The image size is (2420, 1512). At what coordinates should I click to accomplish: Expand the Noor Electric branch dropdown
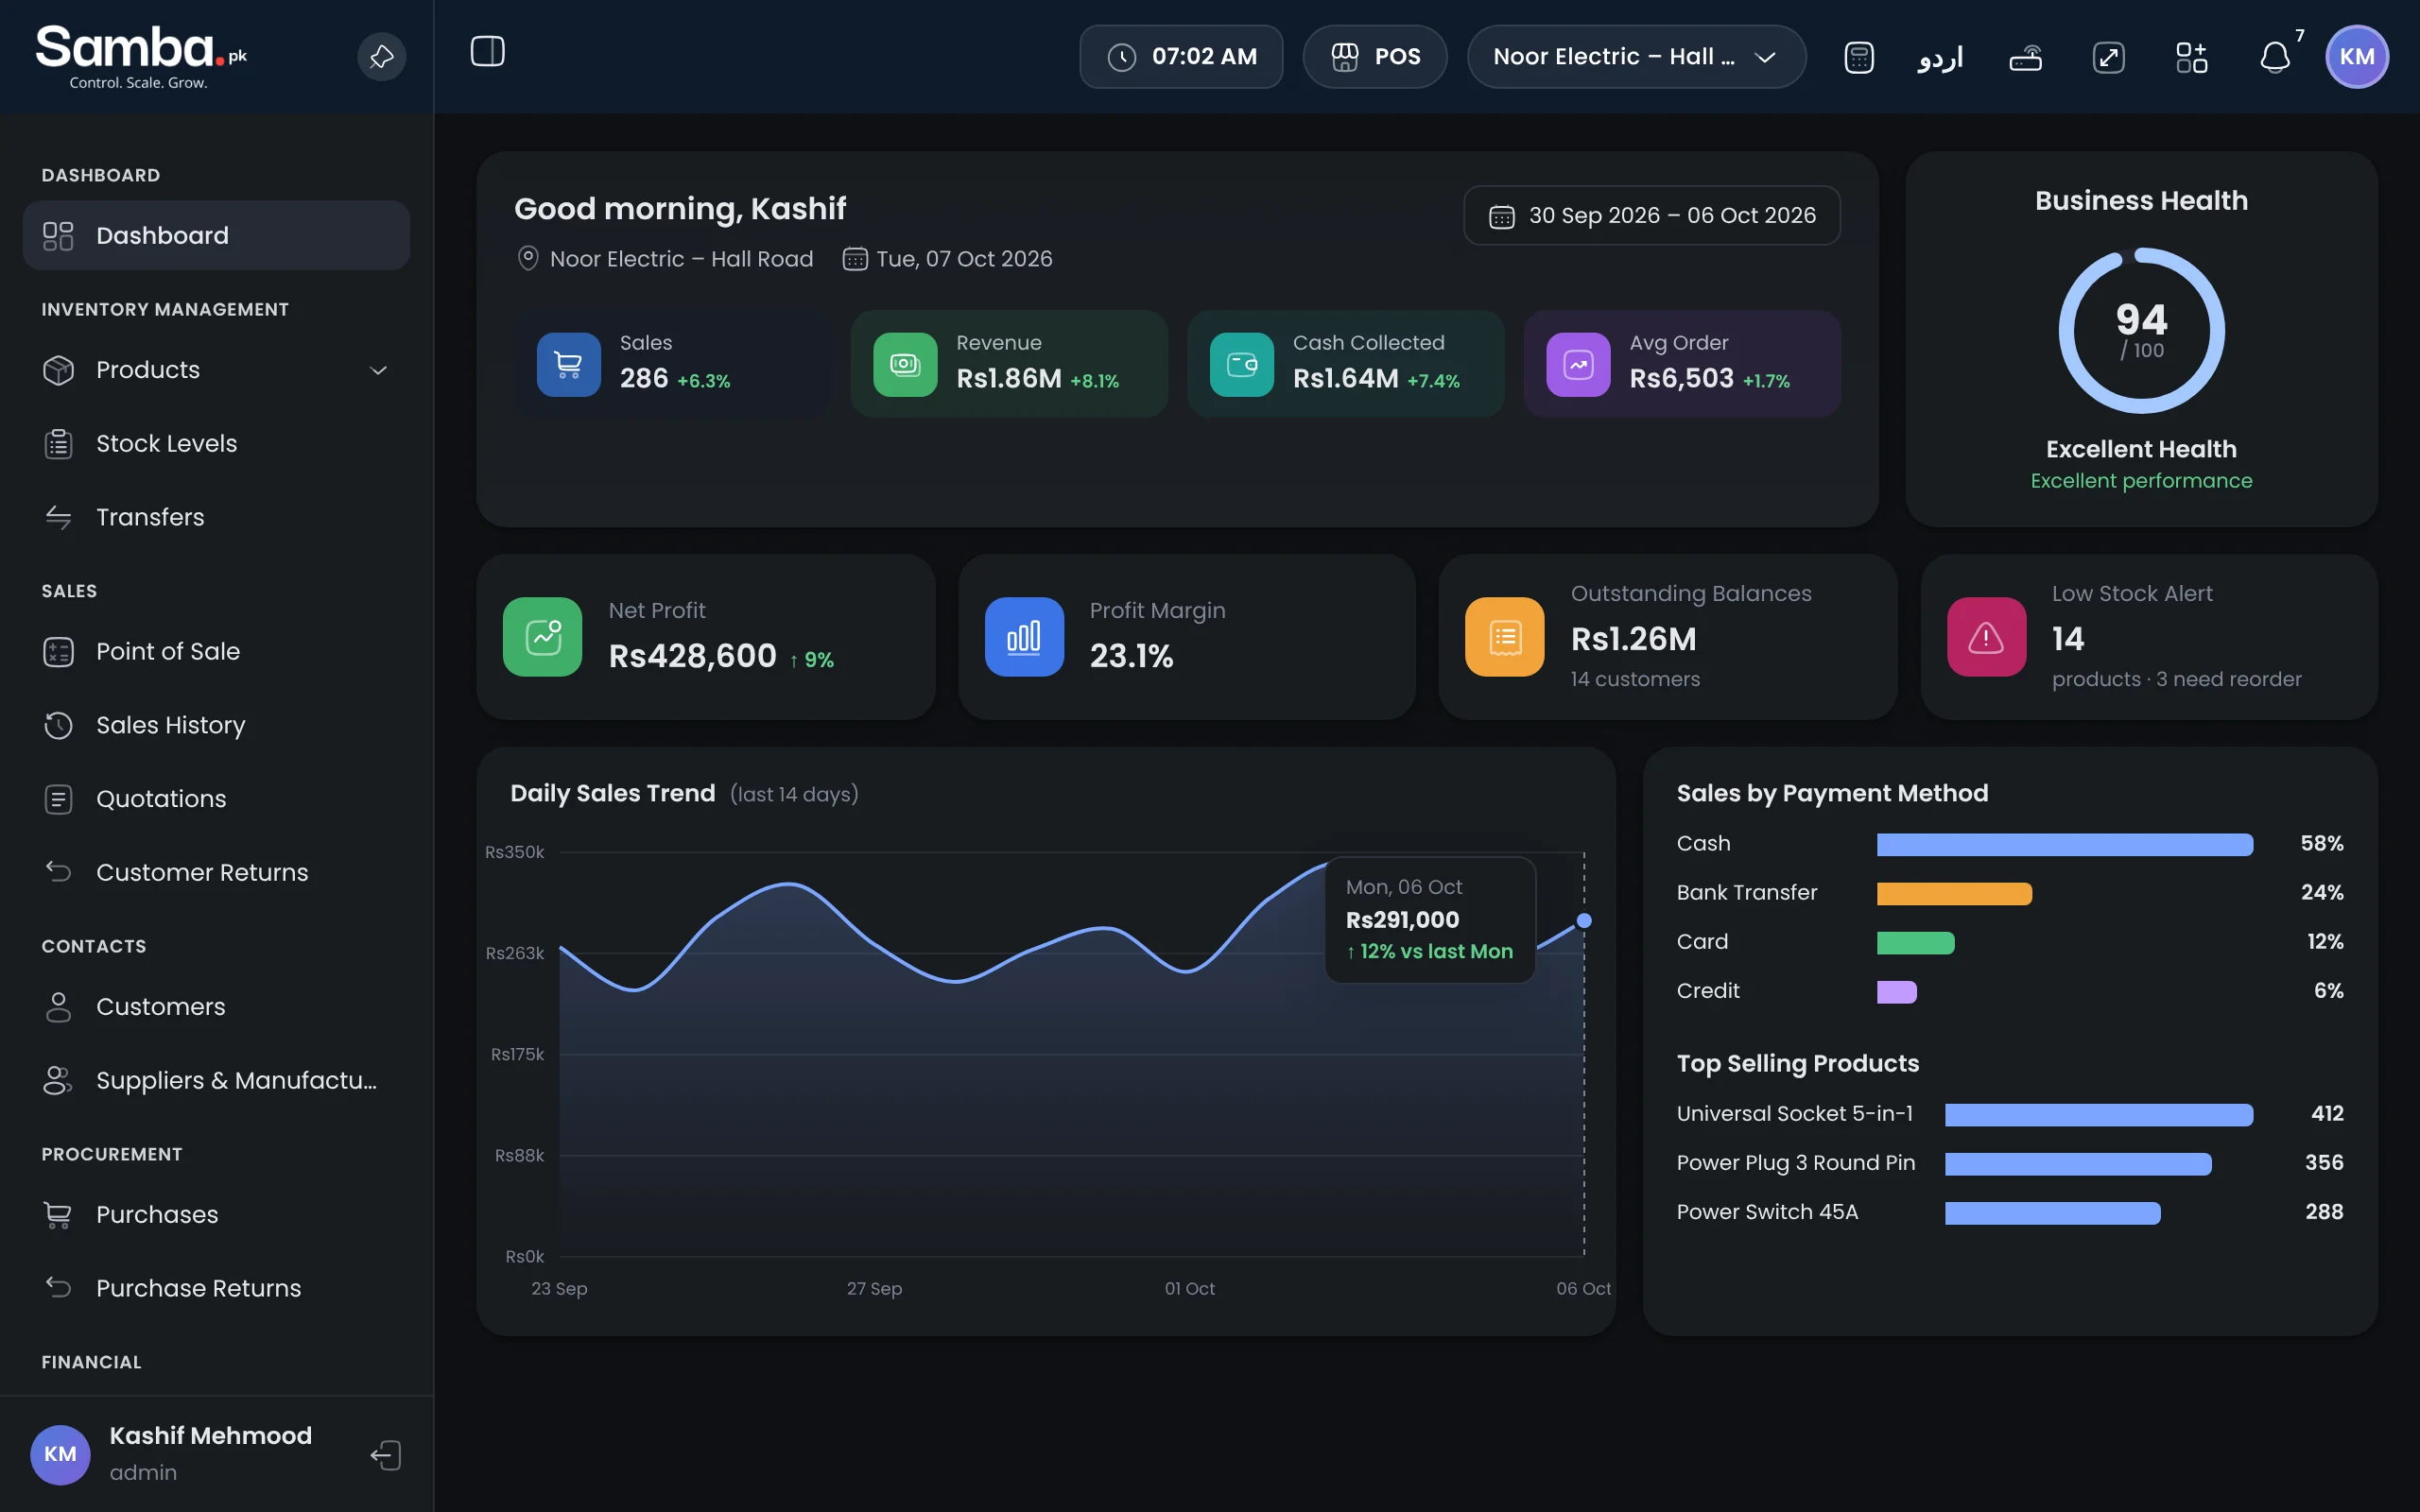point(1636,57)
